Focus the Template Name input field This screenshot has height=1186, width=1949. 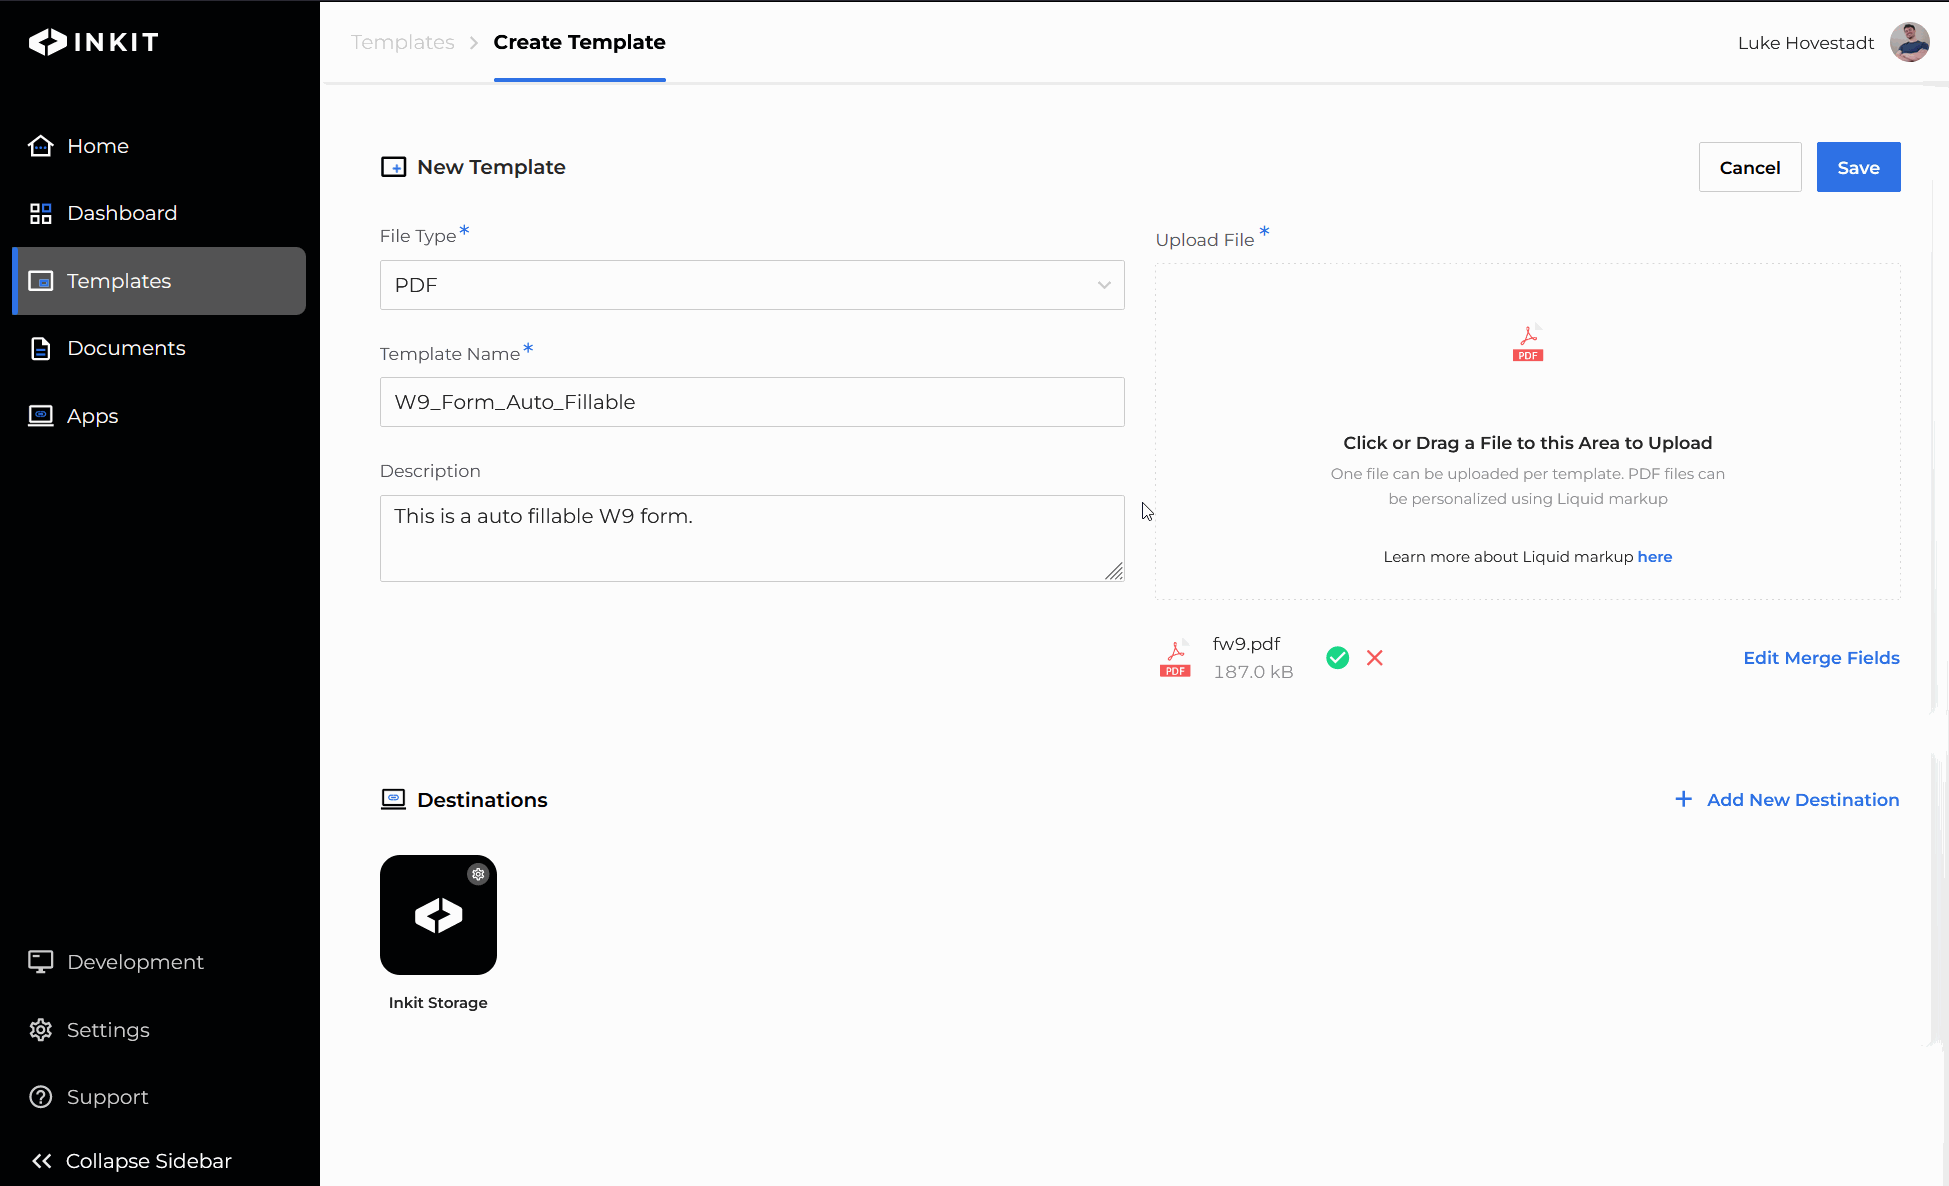(x=751, y=402)
